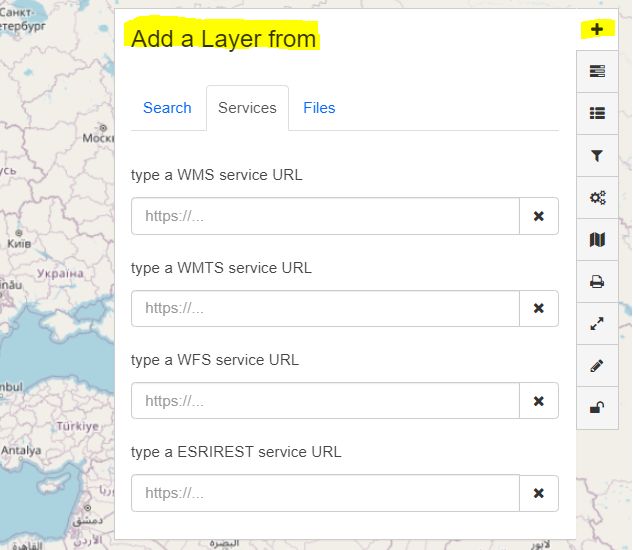Open the gears settings tool
Screen dimensions: 633x550
tap(597, 197)
